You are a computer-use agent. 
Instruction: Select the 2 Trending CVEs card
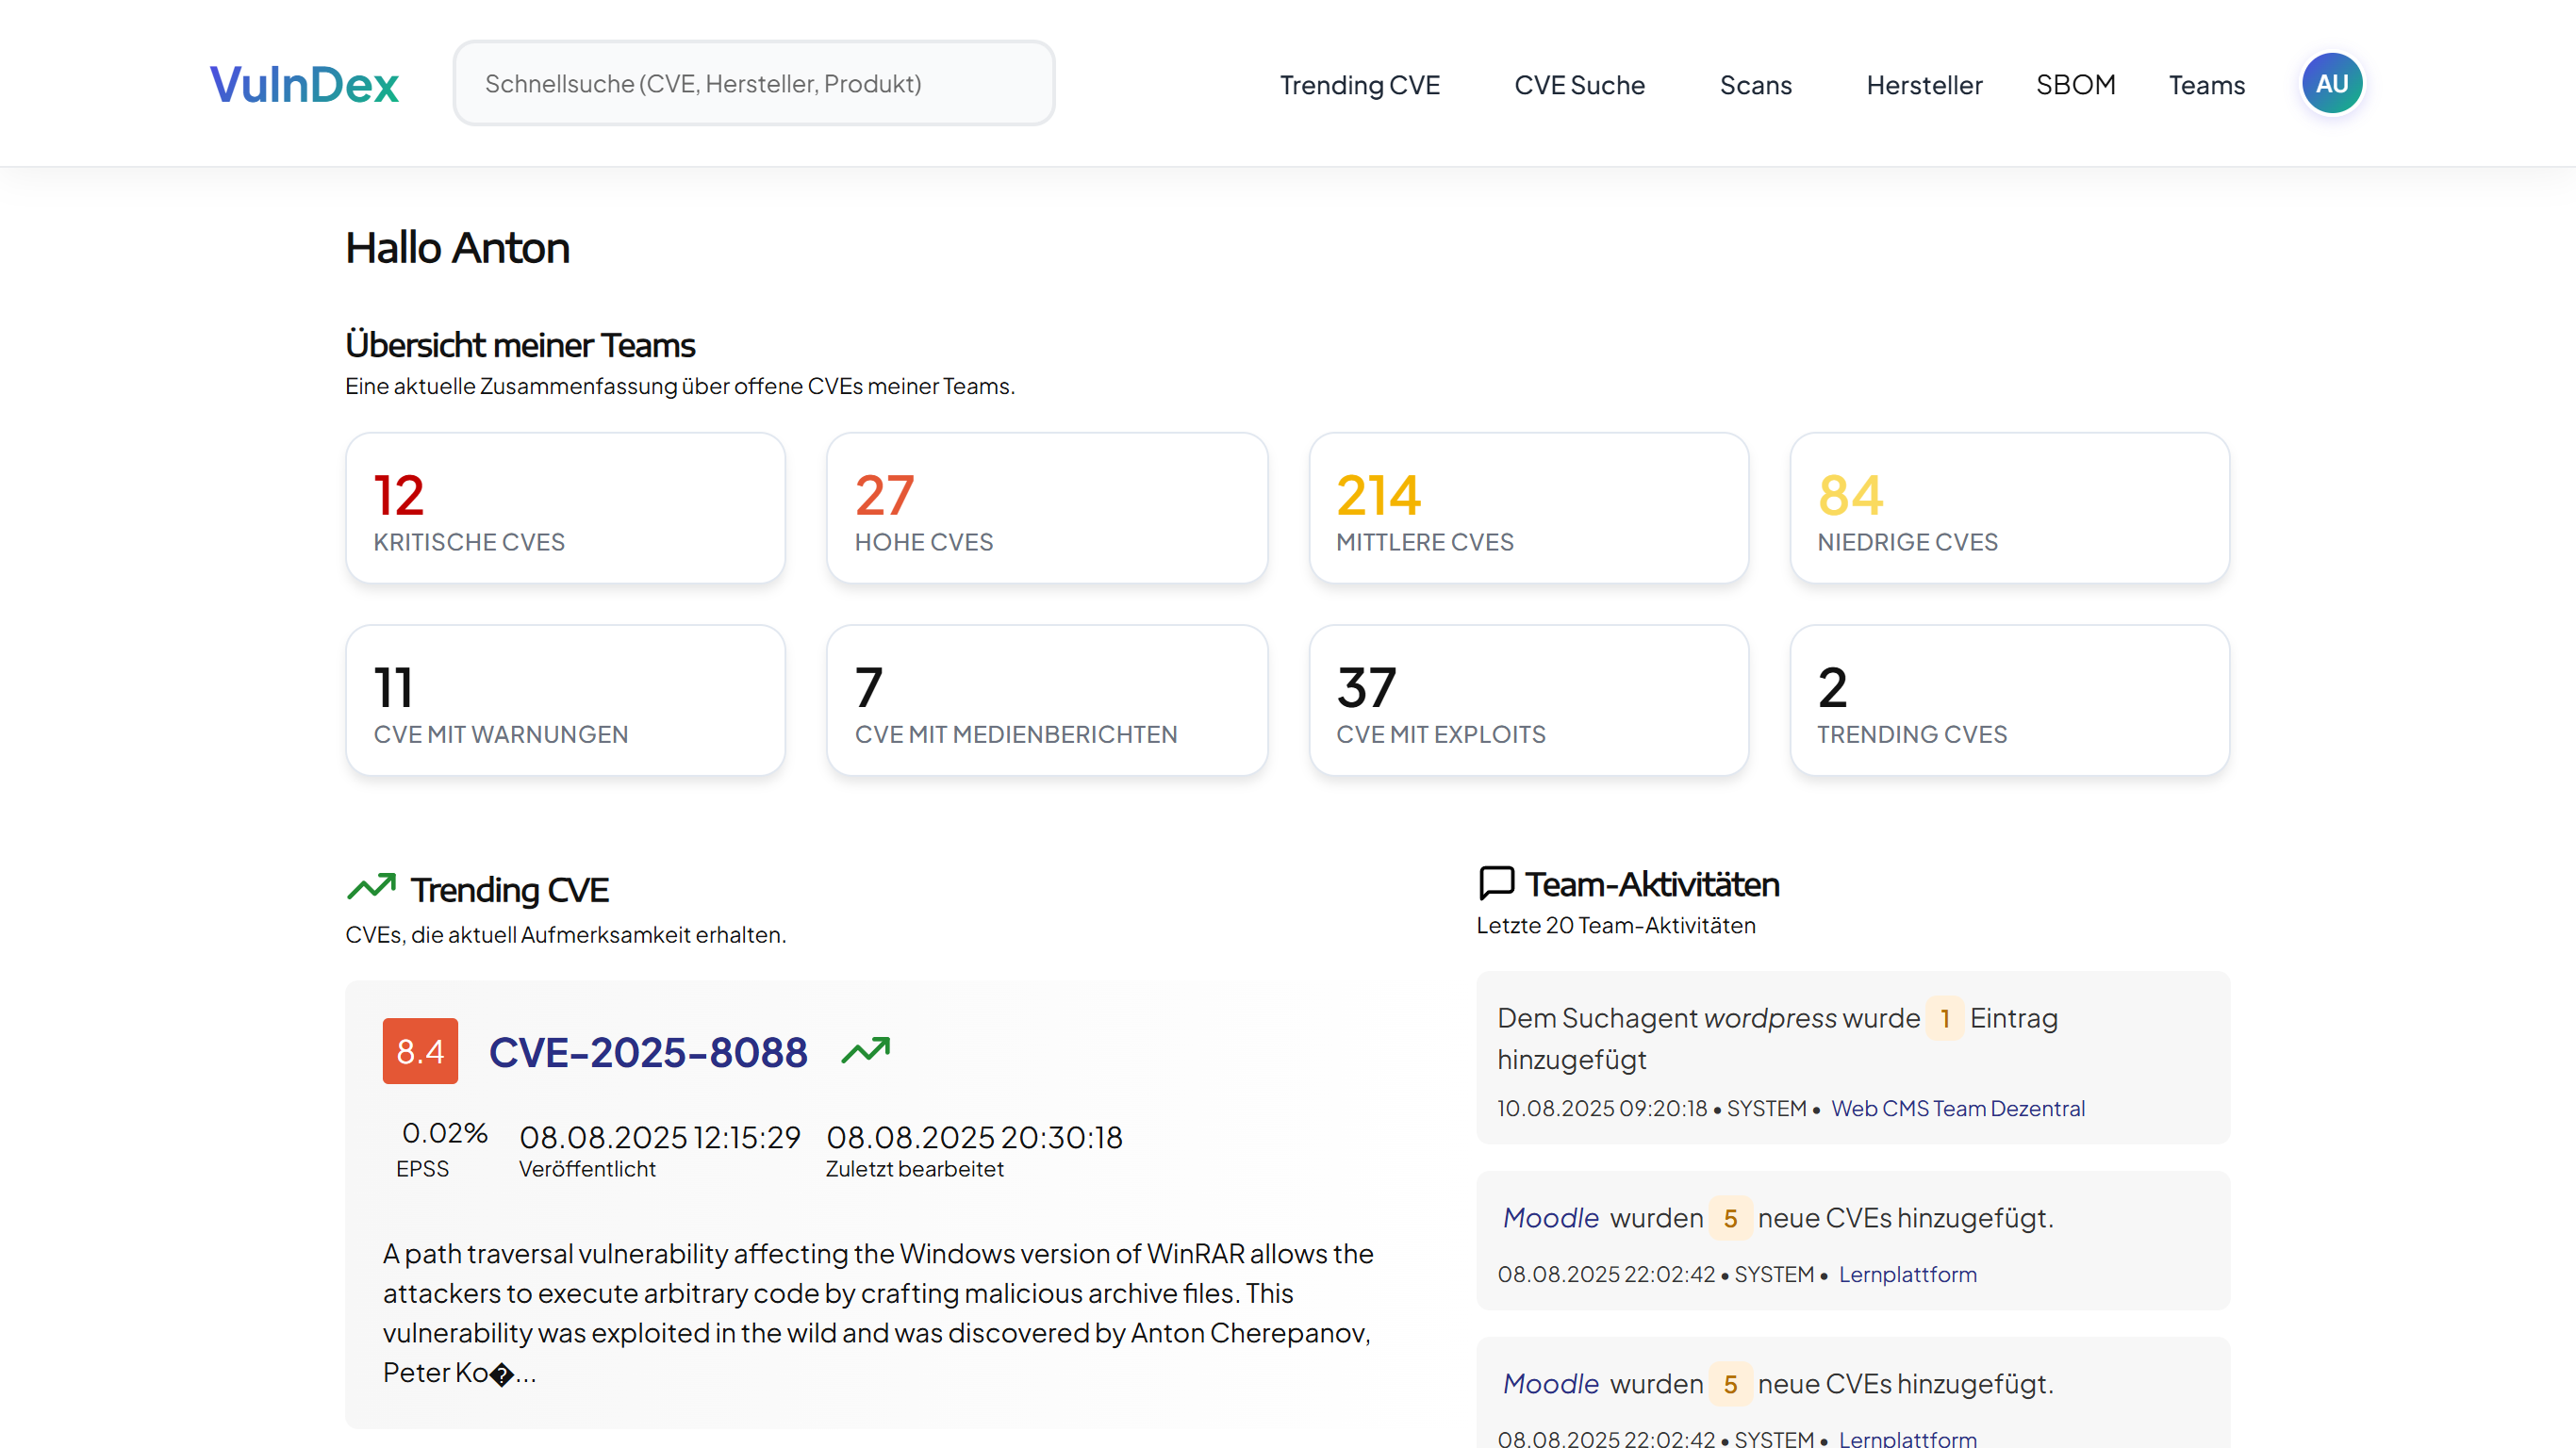pos(2009,700)
